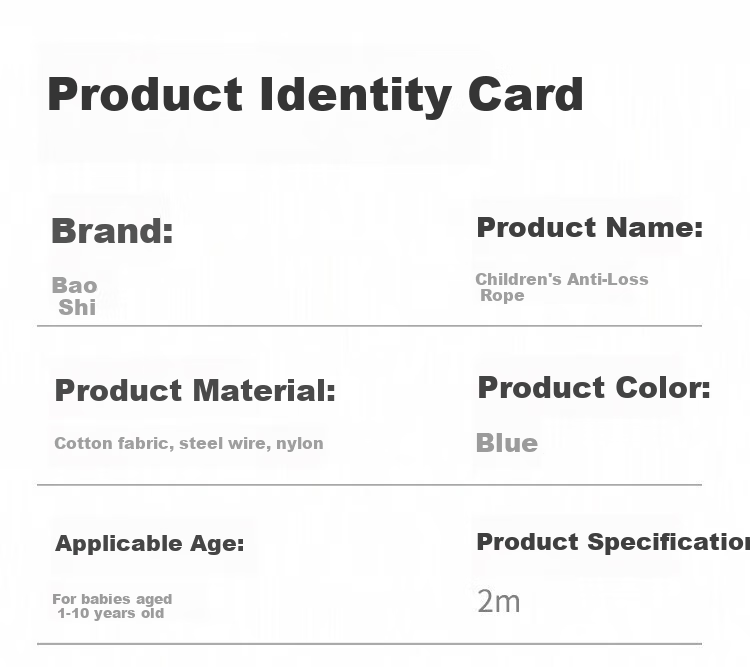This screenshot has height=667, width=750.
Task: Select the Brand: label
Action: [x=112, y=231]
